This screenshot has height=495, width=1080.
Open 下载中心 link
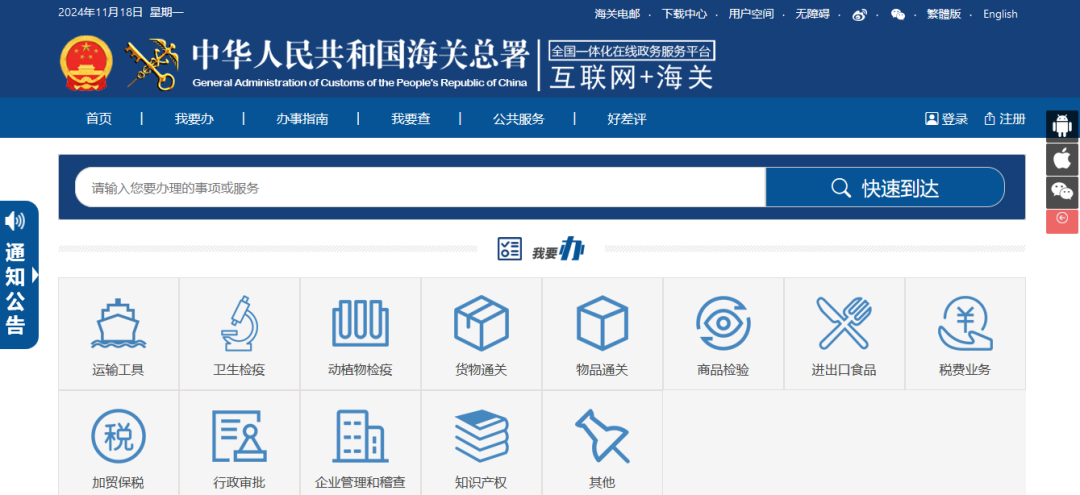coord(684,14)
